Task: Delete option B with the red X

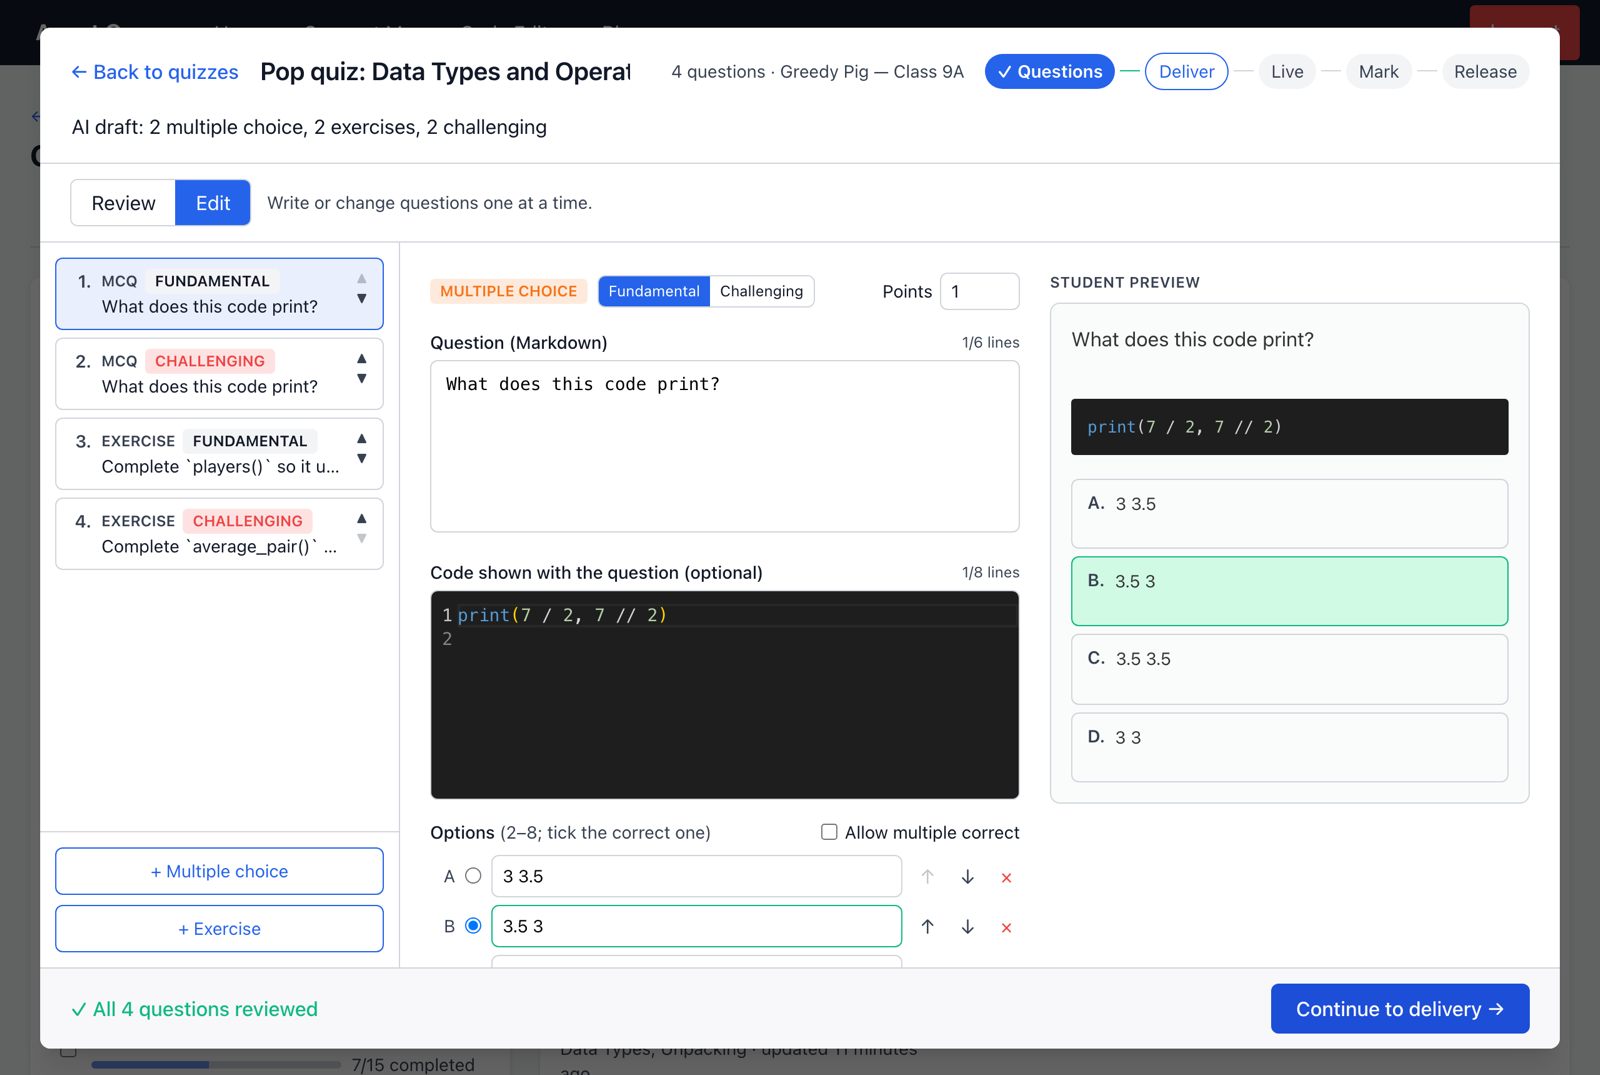Action: [x=1006, y=928]
